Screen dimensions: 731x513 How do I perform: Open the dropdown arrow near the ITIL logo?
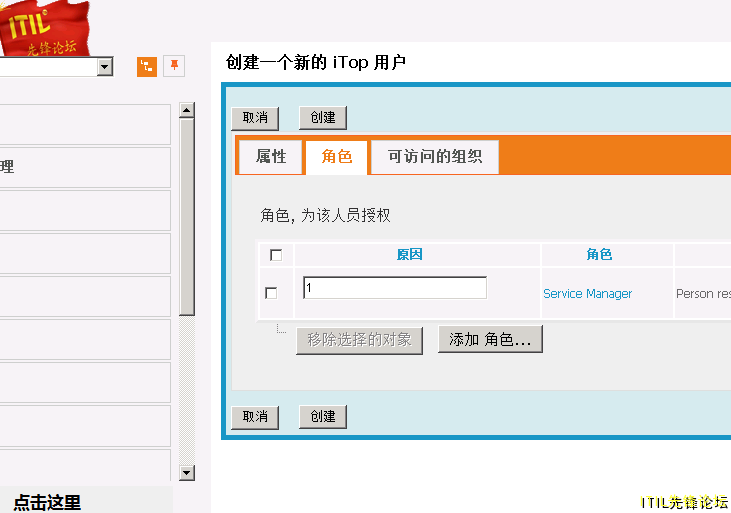click(x=105, y=67)
